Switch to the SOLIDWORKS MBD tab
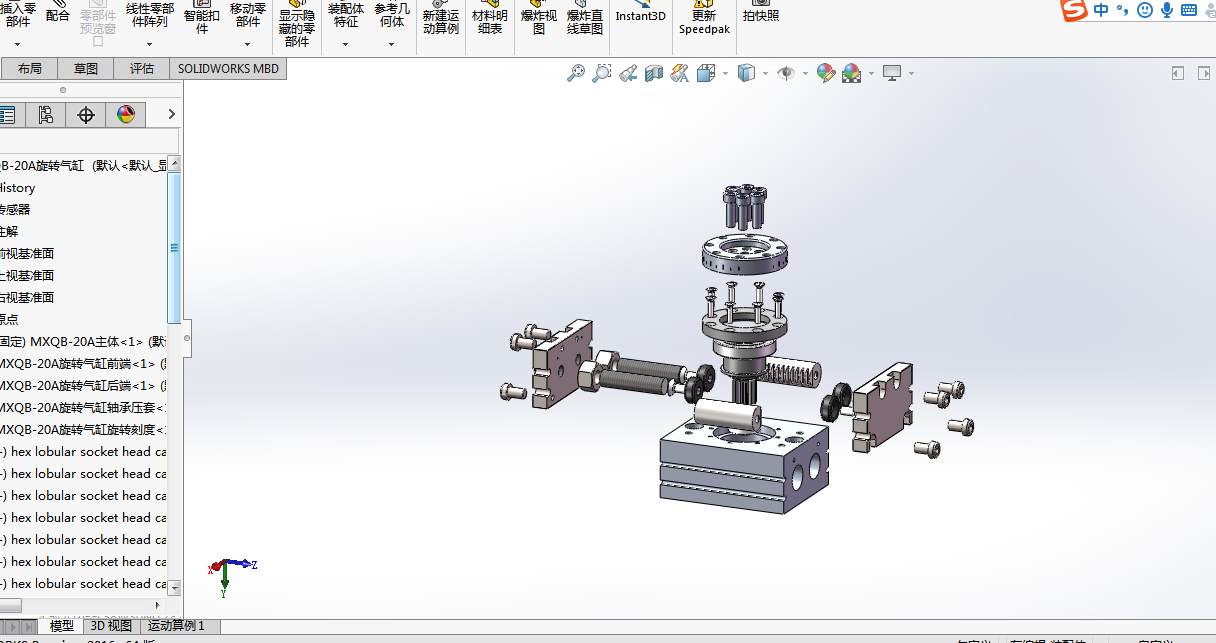The width and height of the screenshot is (1216, 643). click(x=228, y=69)
